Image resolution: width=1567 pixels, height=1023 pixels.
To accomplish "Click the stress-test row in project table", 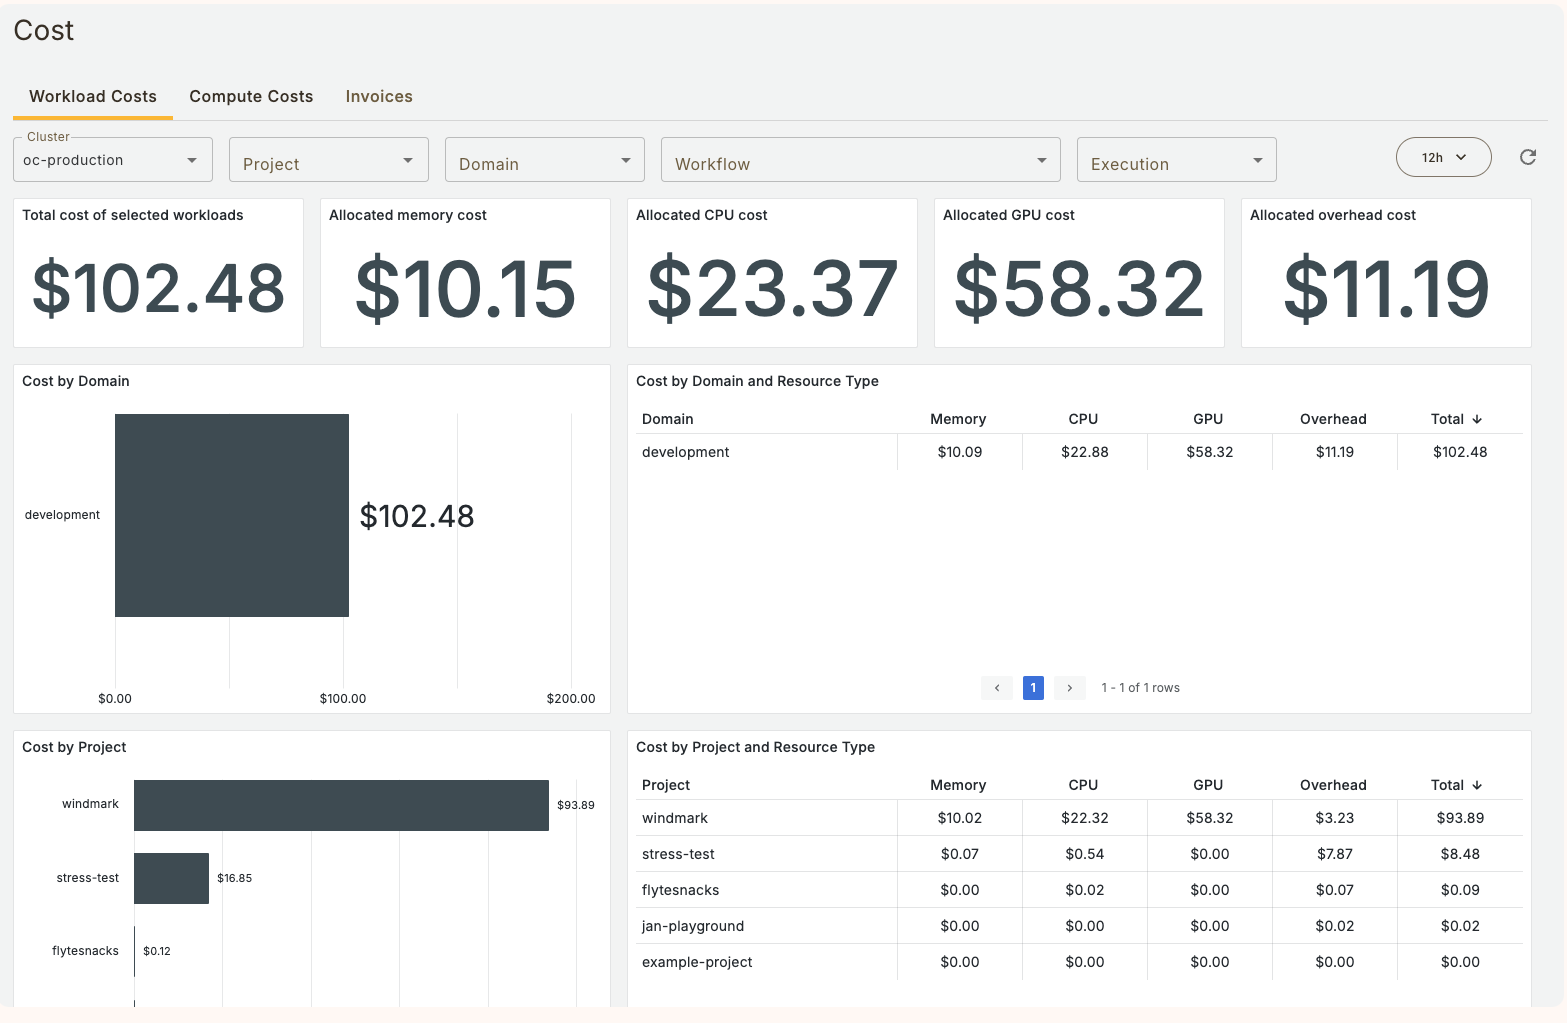I will [678, 854].
